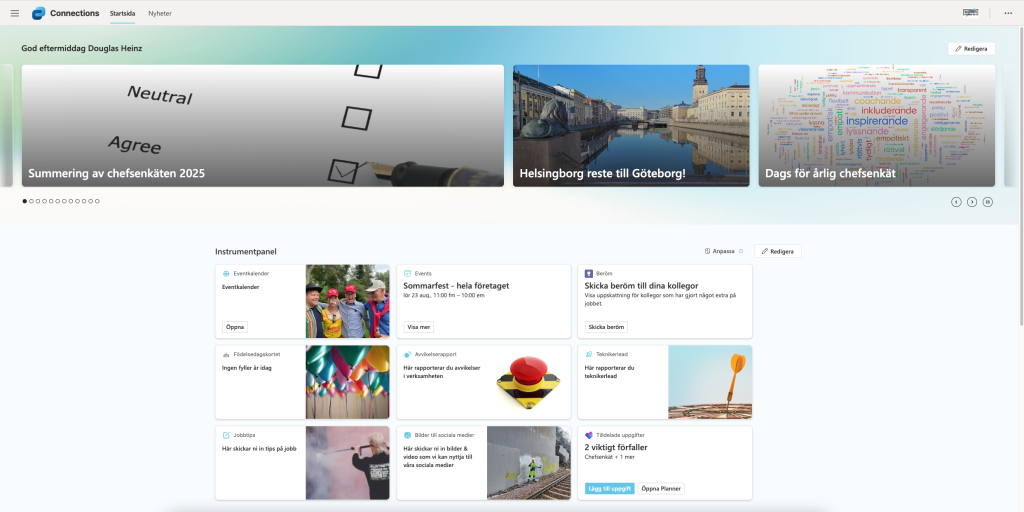Select the first carousel page dot

25,201
